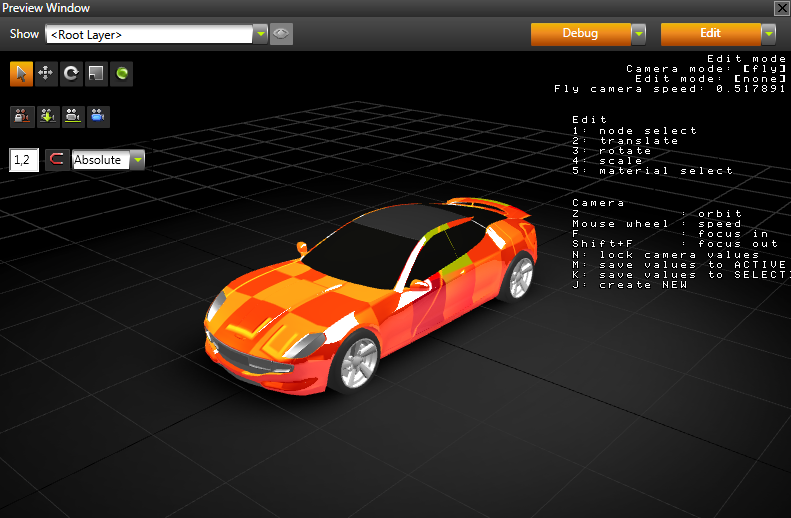Screen dimensions: 791x518
Task: Choose the rotate tool icon
Action: (71, 73)
